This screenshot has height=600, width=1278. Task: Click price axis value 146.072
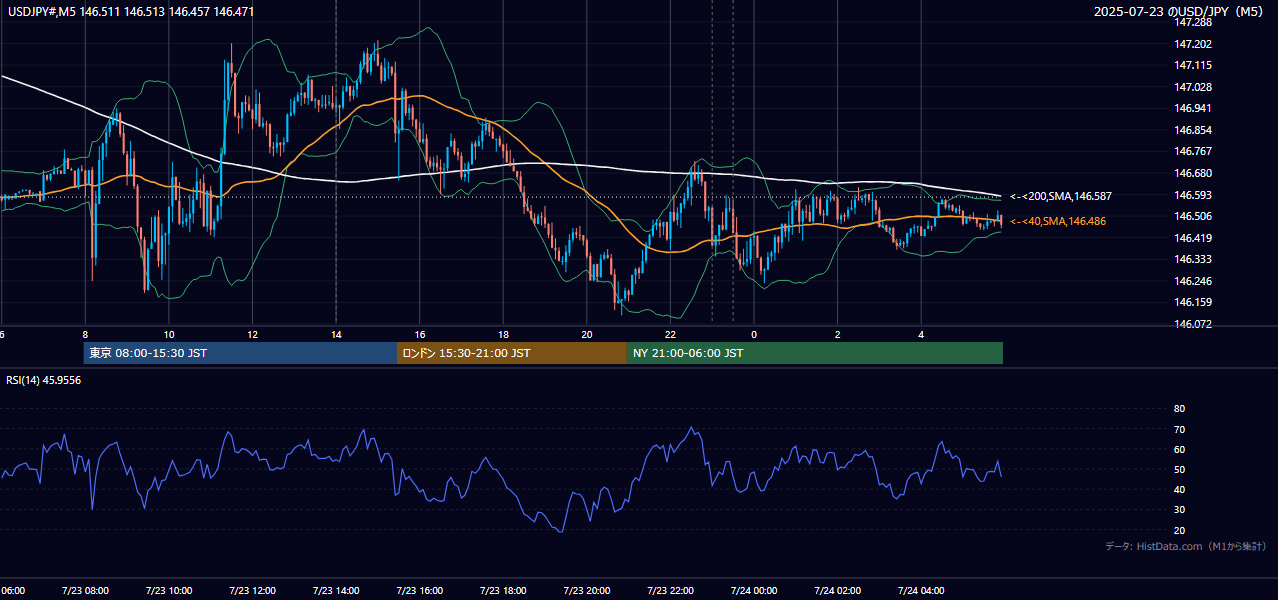(x=1193, y=324)
